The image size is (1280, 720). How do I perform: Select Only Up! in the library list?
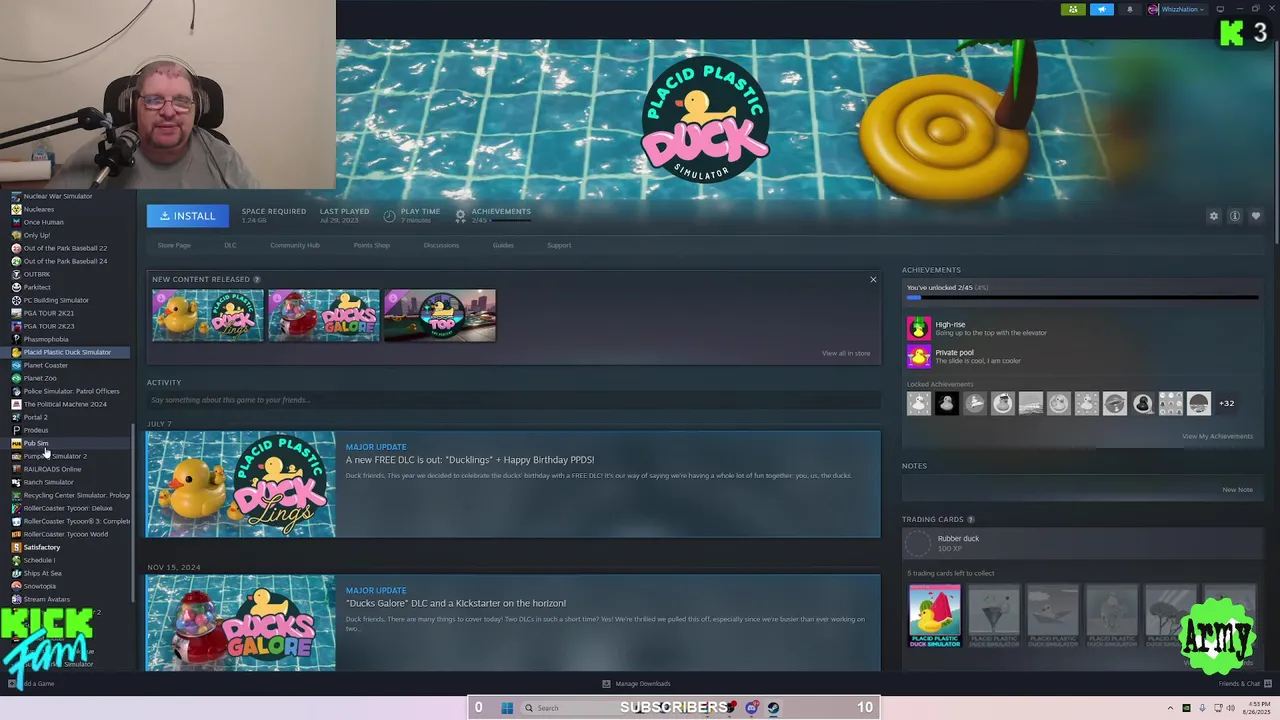click(36, 235)
